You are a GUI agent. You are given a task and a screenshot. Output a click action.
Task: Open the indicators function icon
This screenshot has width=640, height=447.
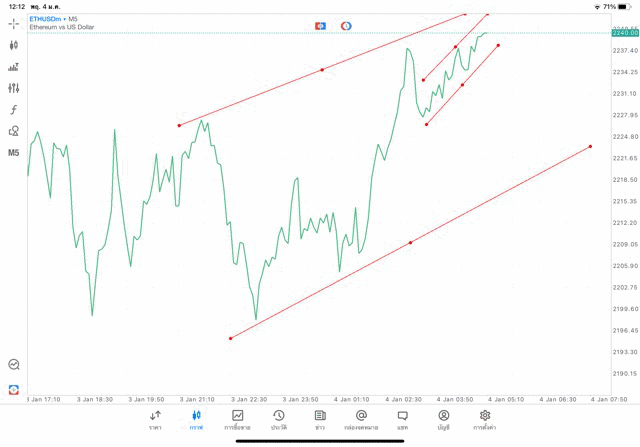14,110
